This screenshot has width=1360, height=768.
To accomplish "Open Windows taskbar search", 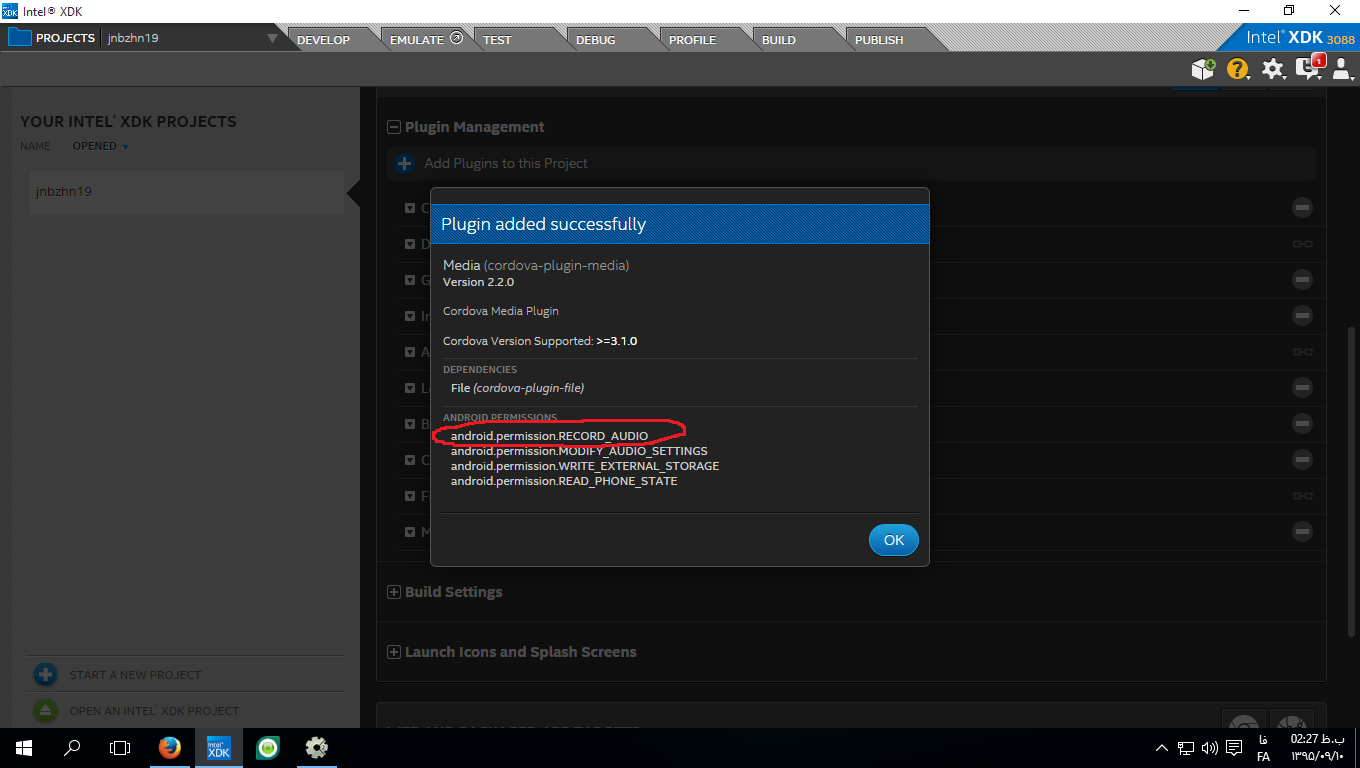I will [x=72, y=747].
